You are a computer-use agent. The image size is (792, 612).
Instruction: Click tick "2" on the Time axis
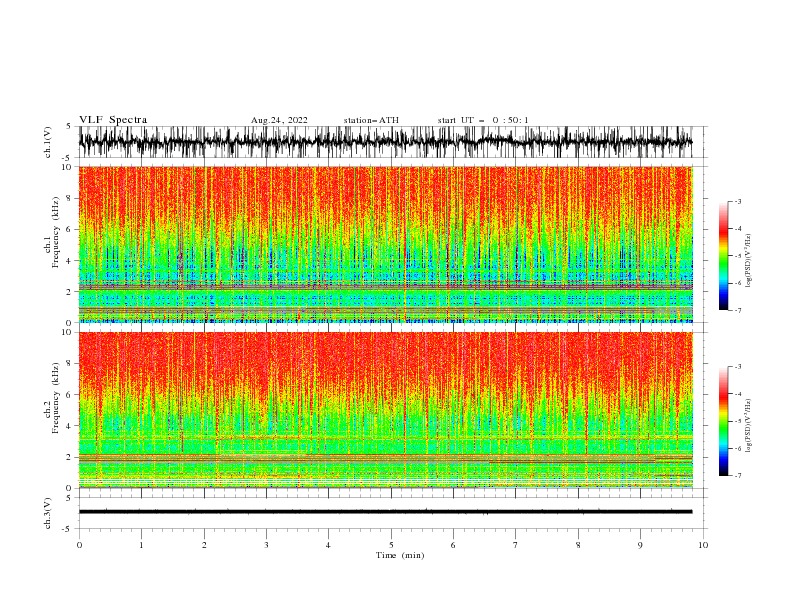[x=204, y=545]
